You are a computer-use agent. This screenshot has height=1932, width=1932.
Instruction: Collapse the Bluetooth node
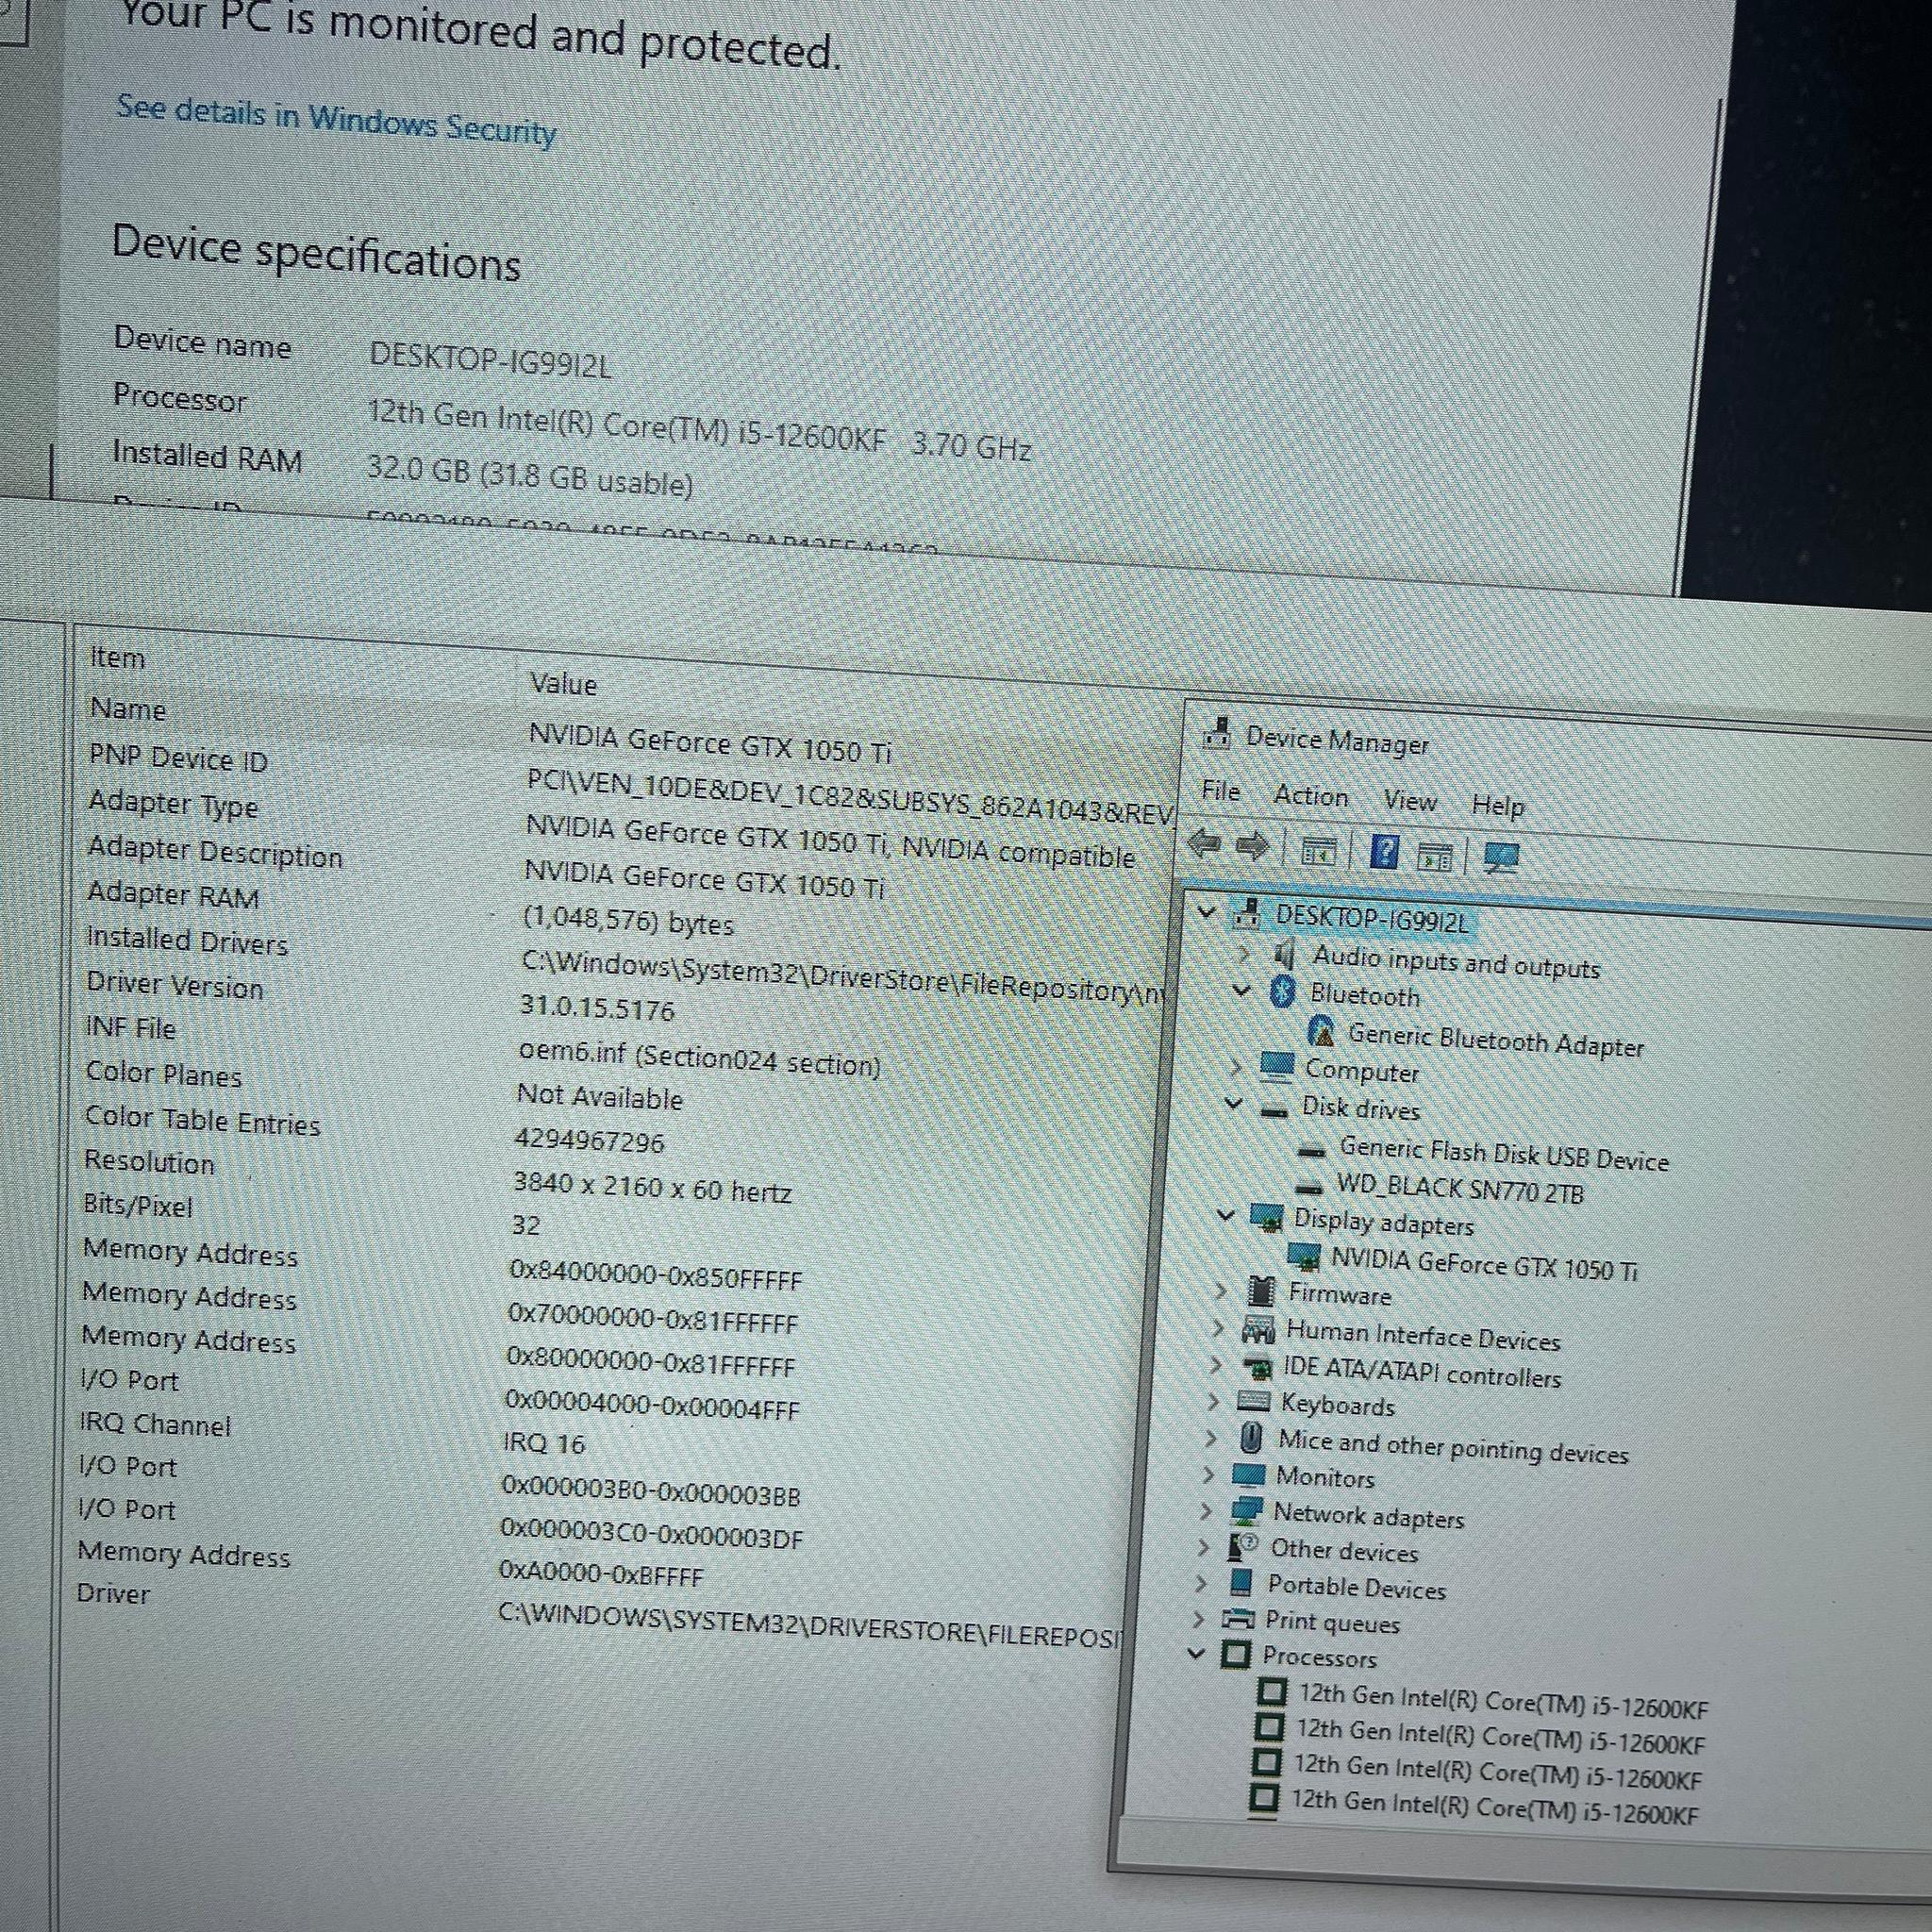tap(1241, 990)
